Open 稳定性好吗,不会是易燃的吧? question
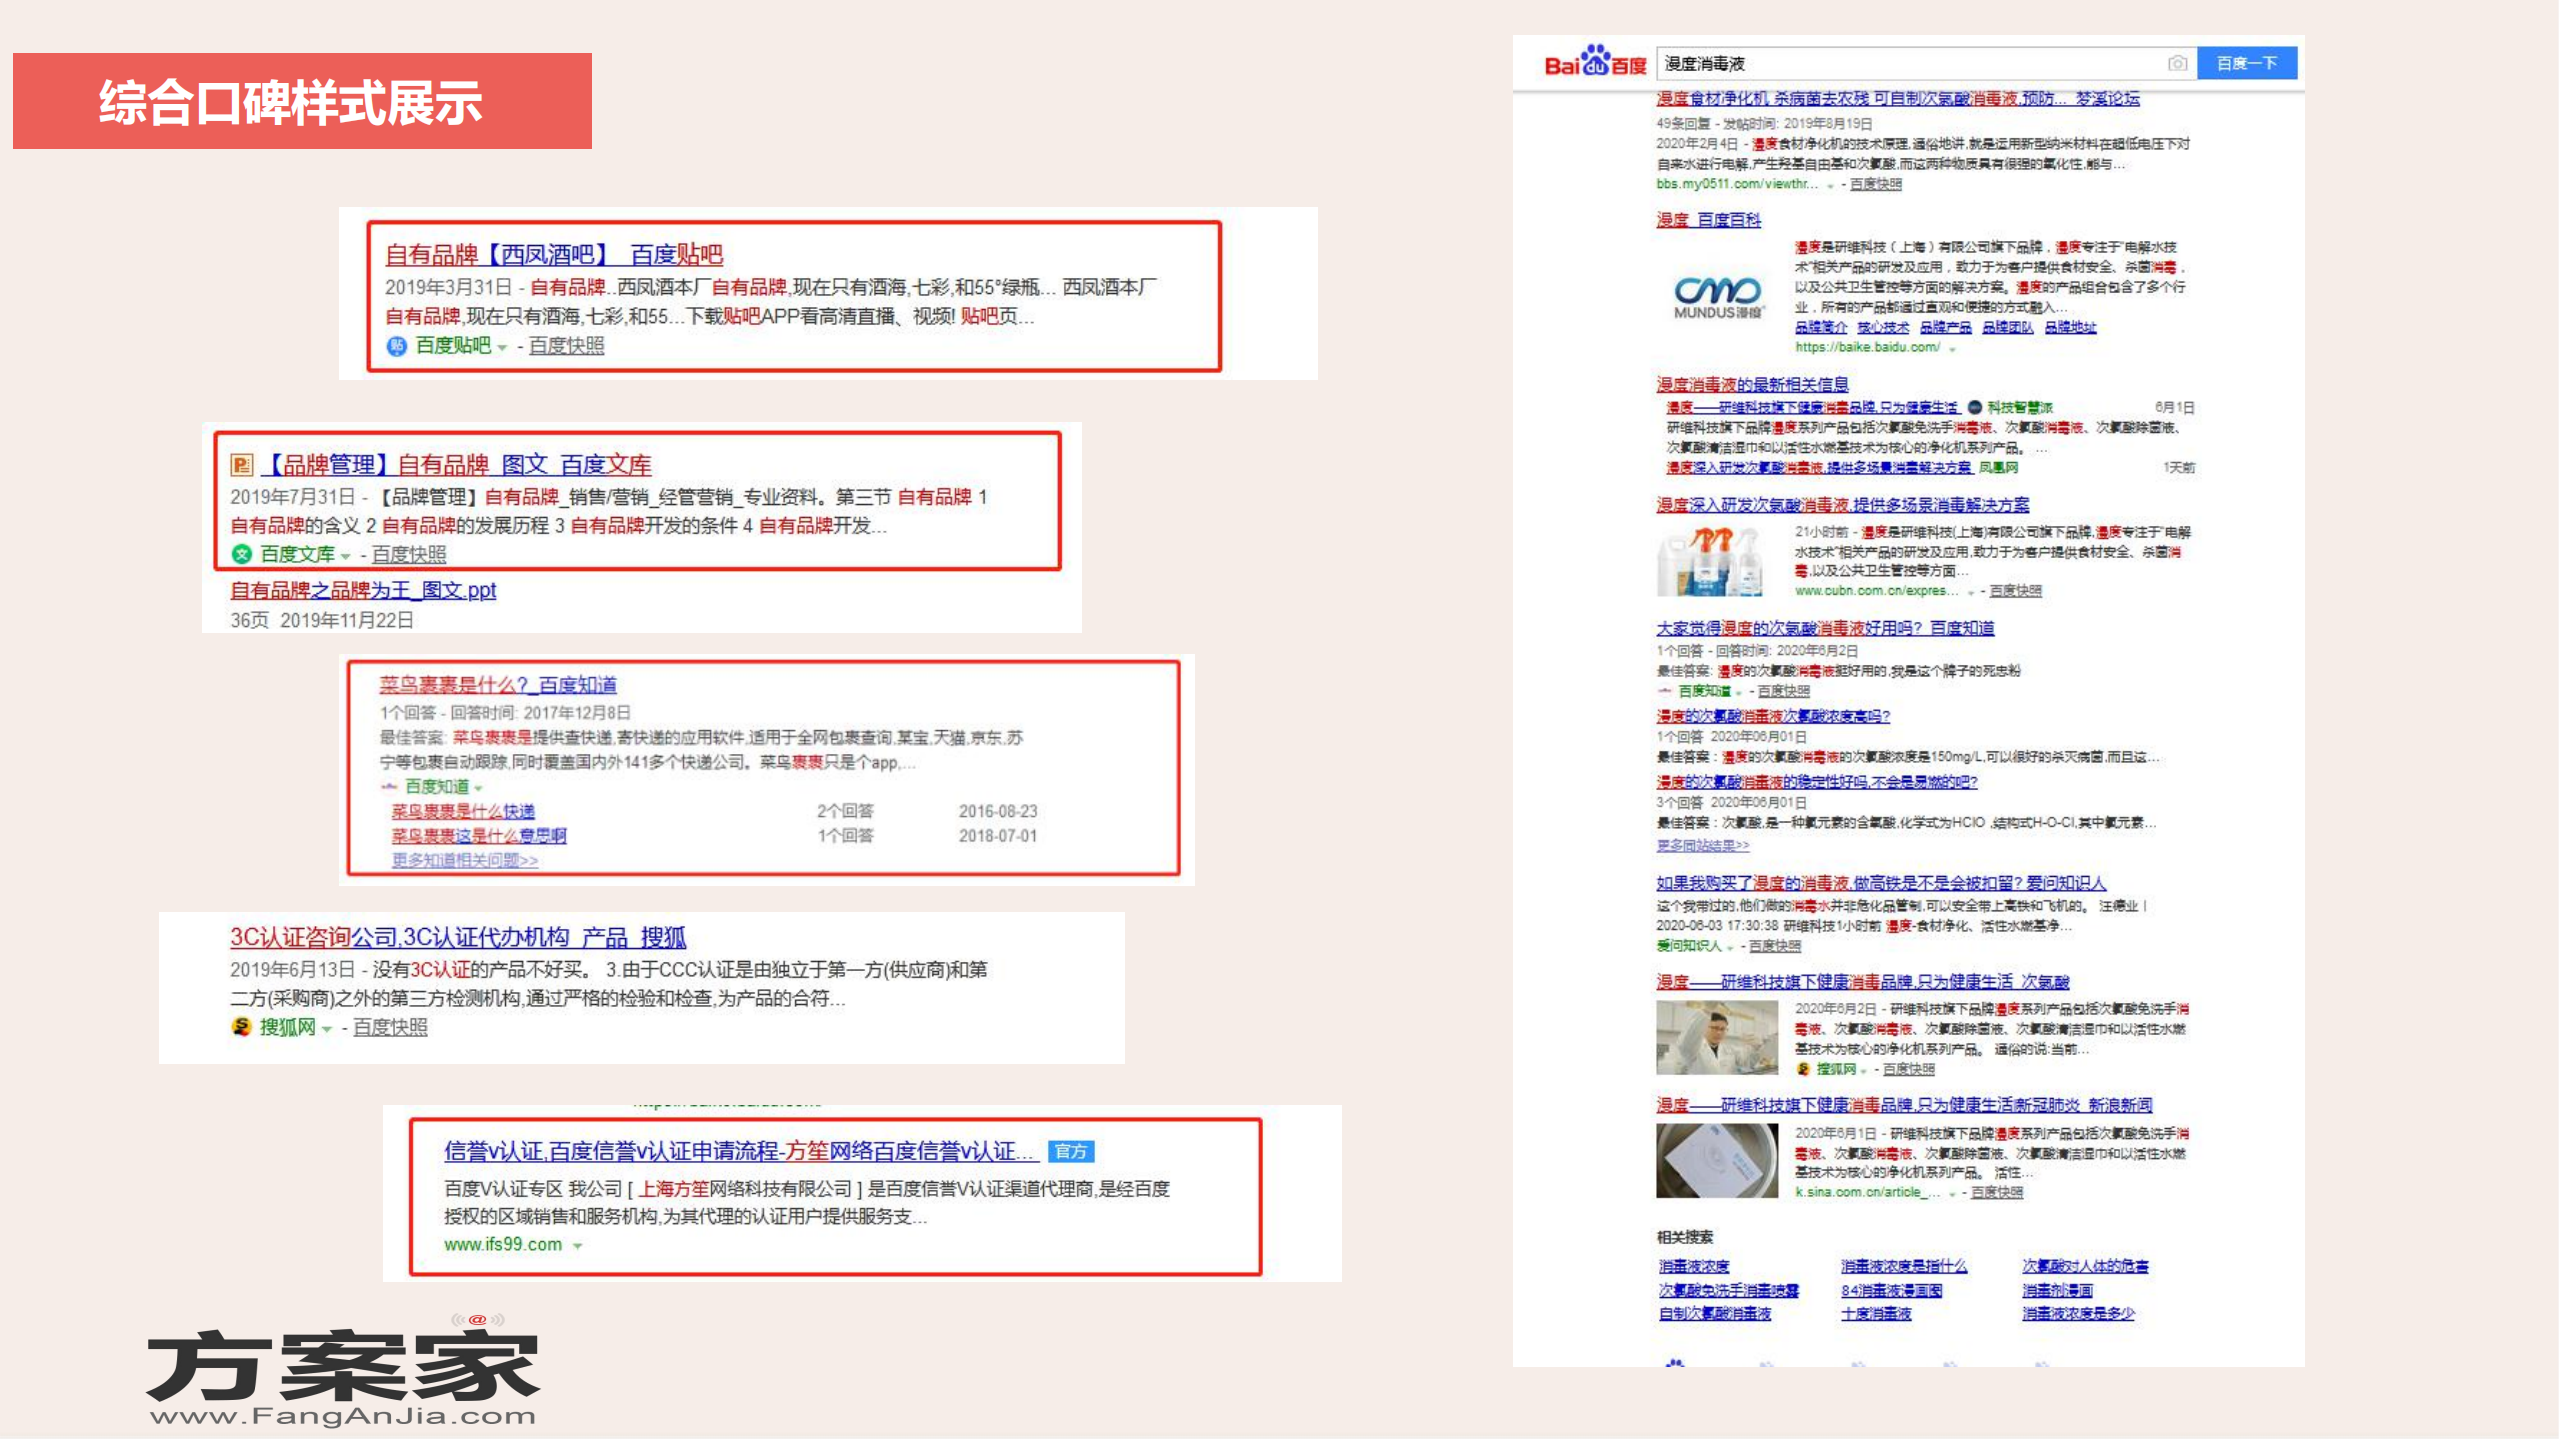 click(x=1817, y=781)
